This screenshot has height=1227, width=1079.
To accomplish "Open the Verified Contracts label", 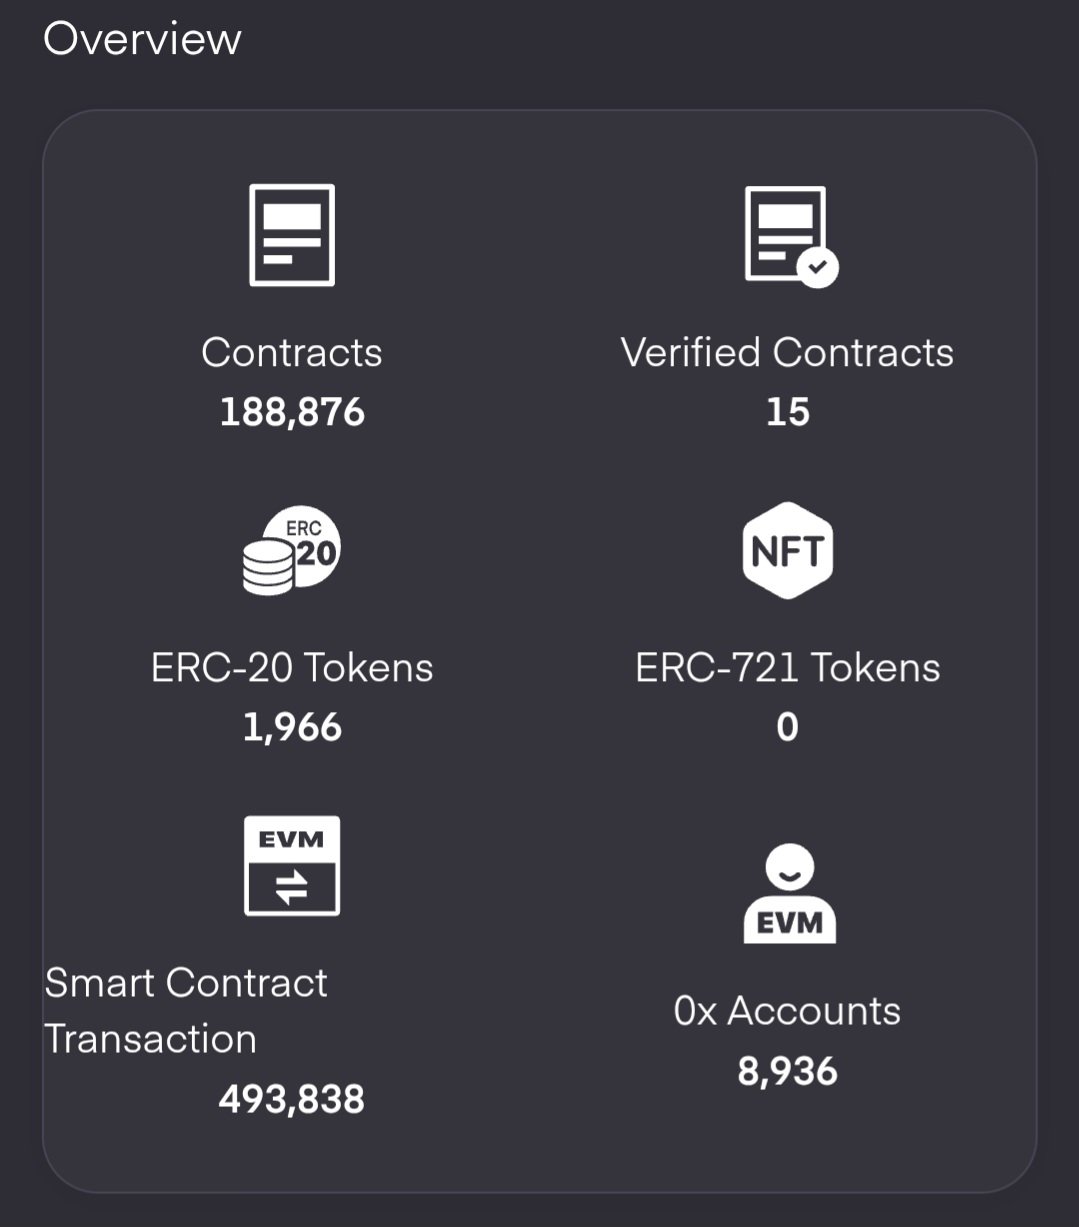I will coord(787,352).
